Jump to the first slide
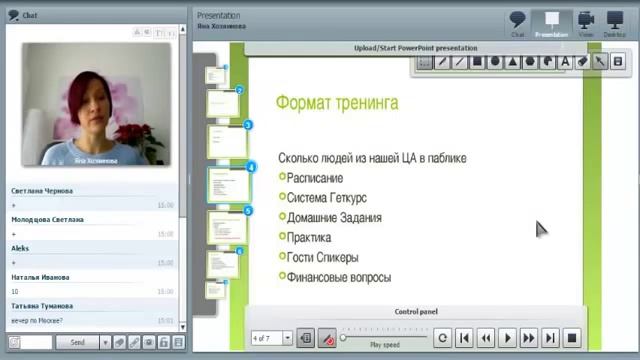 [464, 338]
